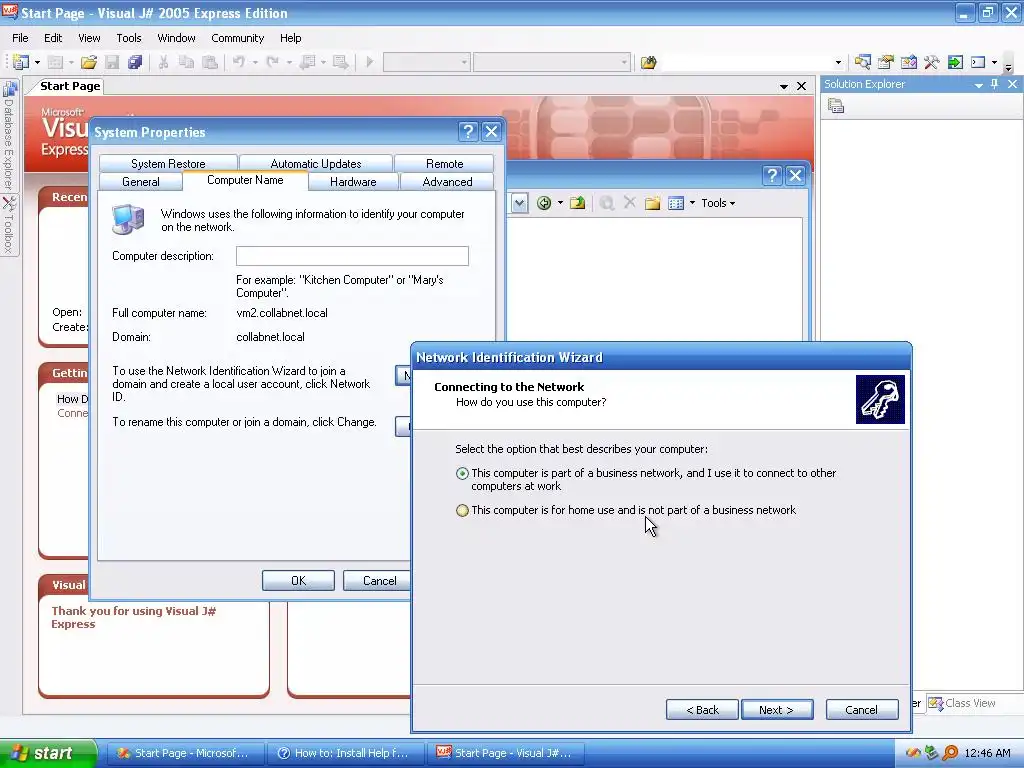The width and height of the screenshot is (1024, 768).
Task: Click Back in the Network Identification Wizard
Action: (702, 710)
